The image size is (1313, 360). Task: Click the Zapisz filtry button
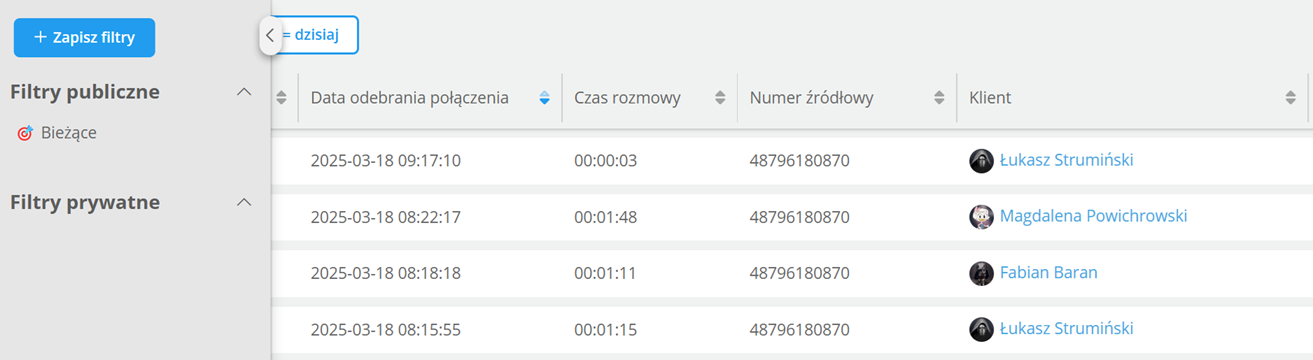(84, 37)
